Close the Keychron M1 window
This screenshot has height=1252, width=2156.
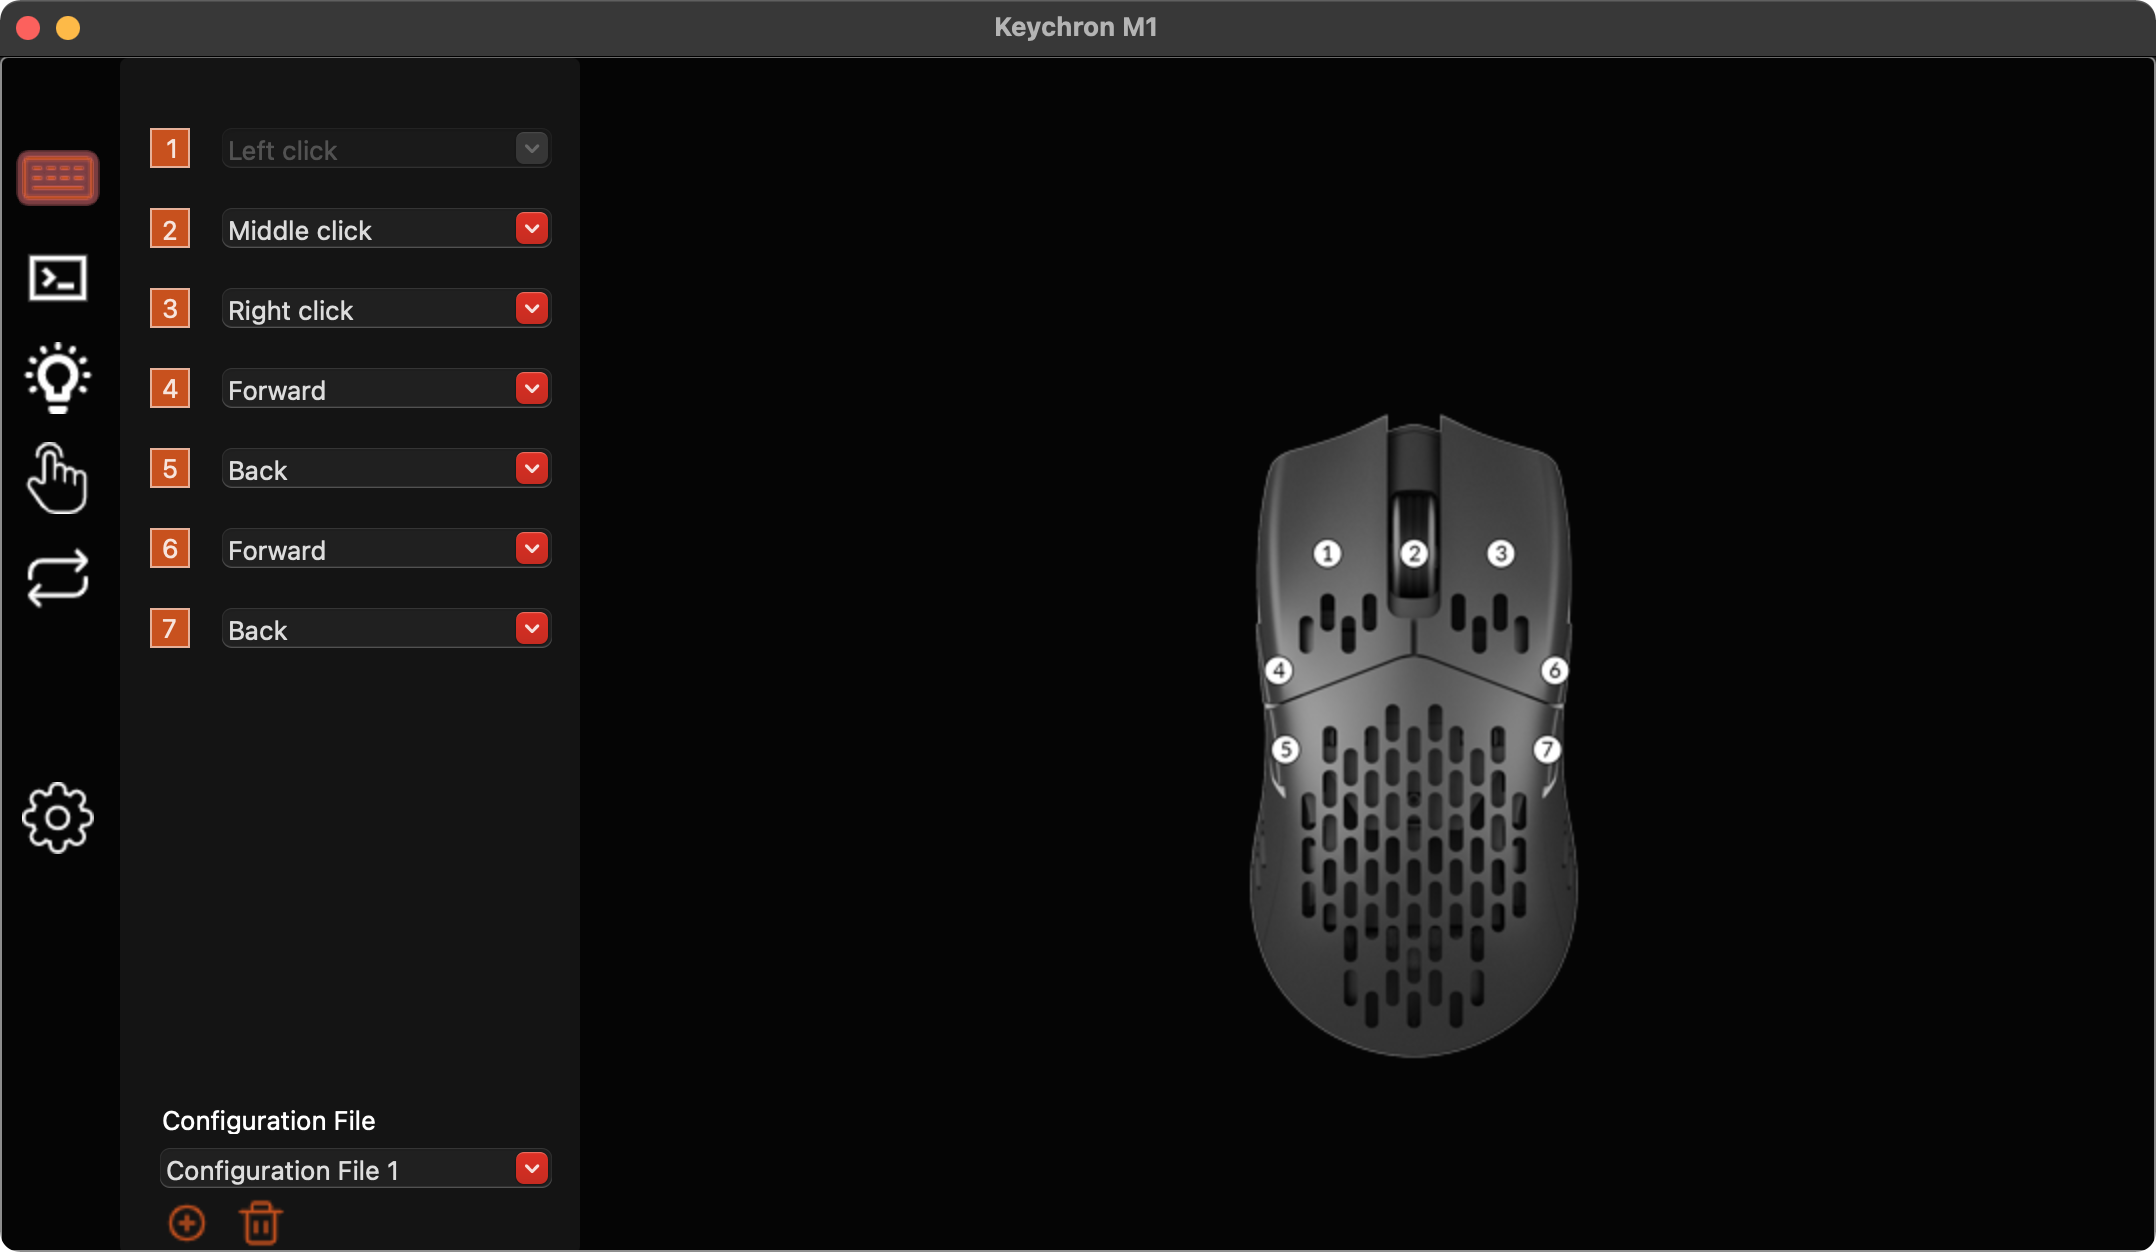tap(28, 28)
